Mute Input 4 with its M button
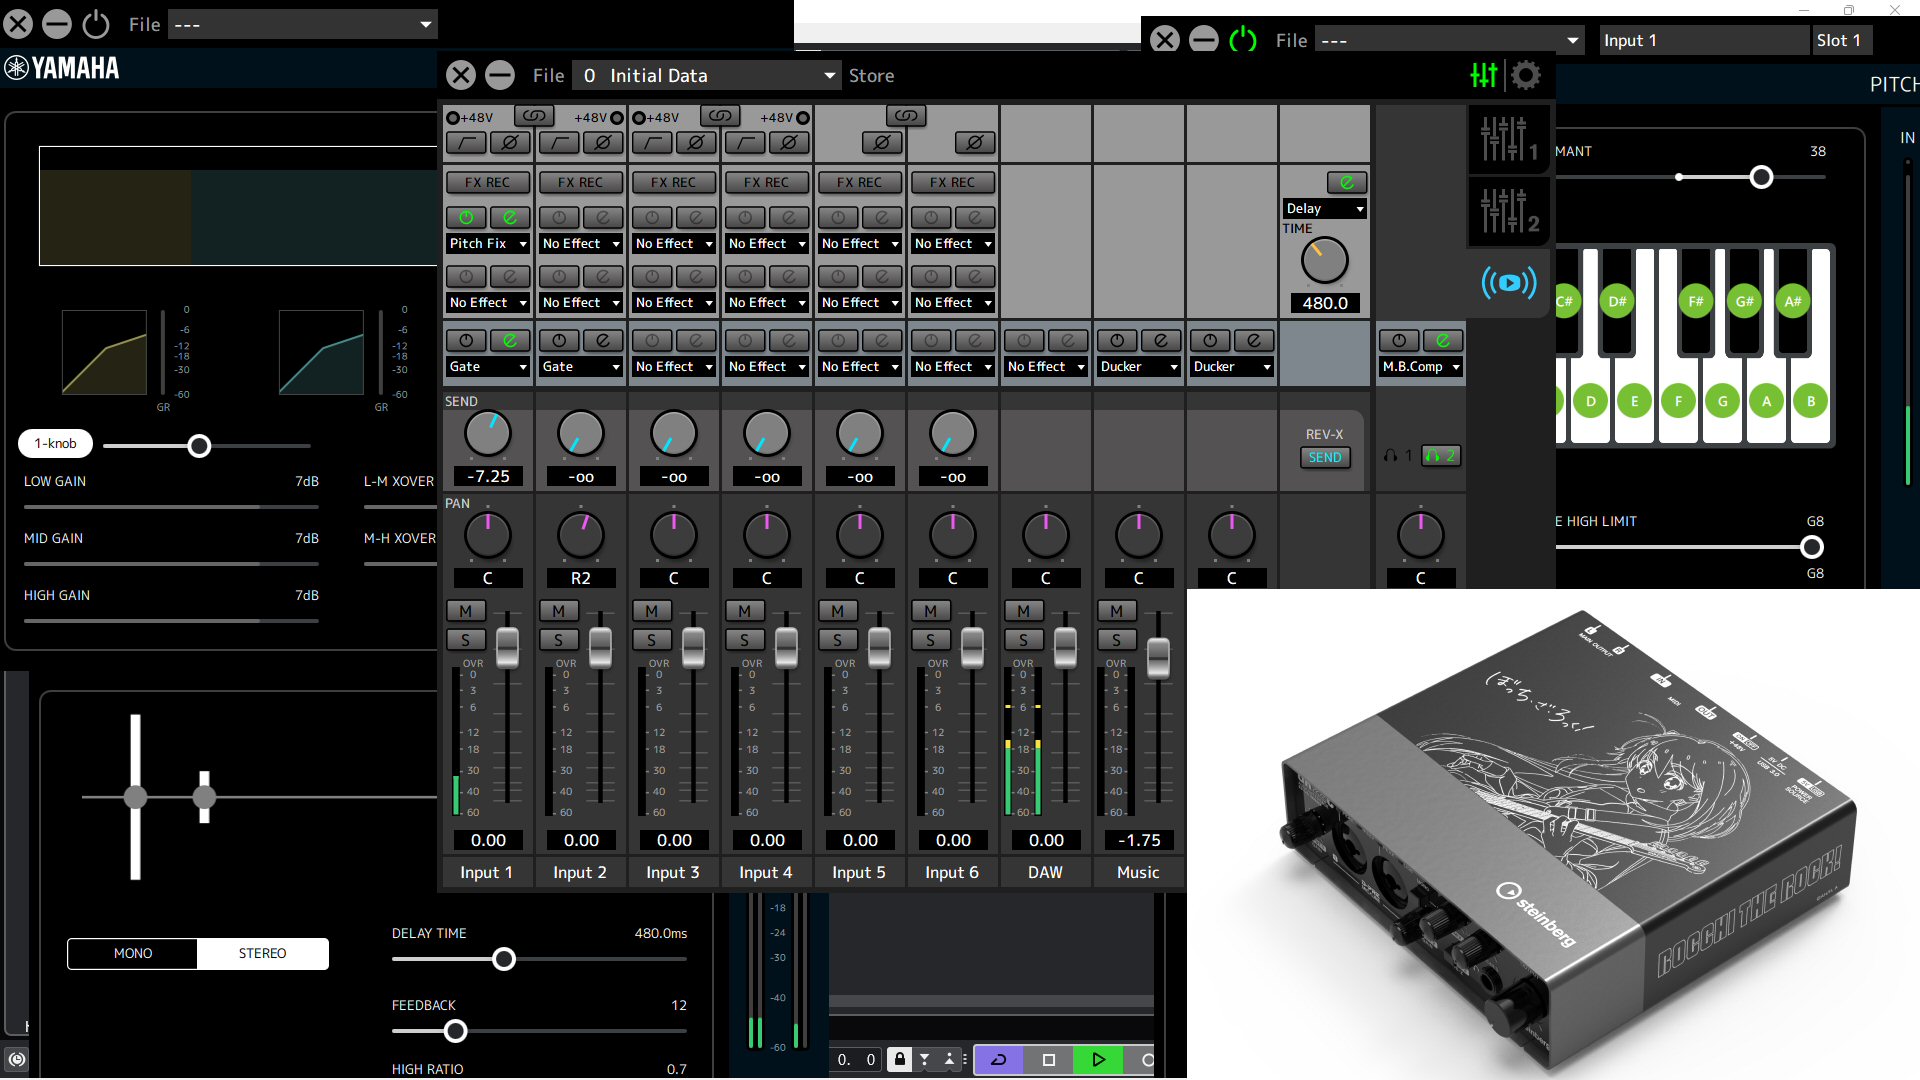This screenshot has width=1920, height=1080. click(744, 610)
